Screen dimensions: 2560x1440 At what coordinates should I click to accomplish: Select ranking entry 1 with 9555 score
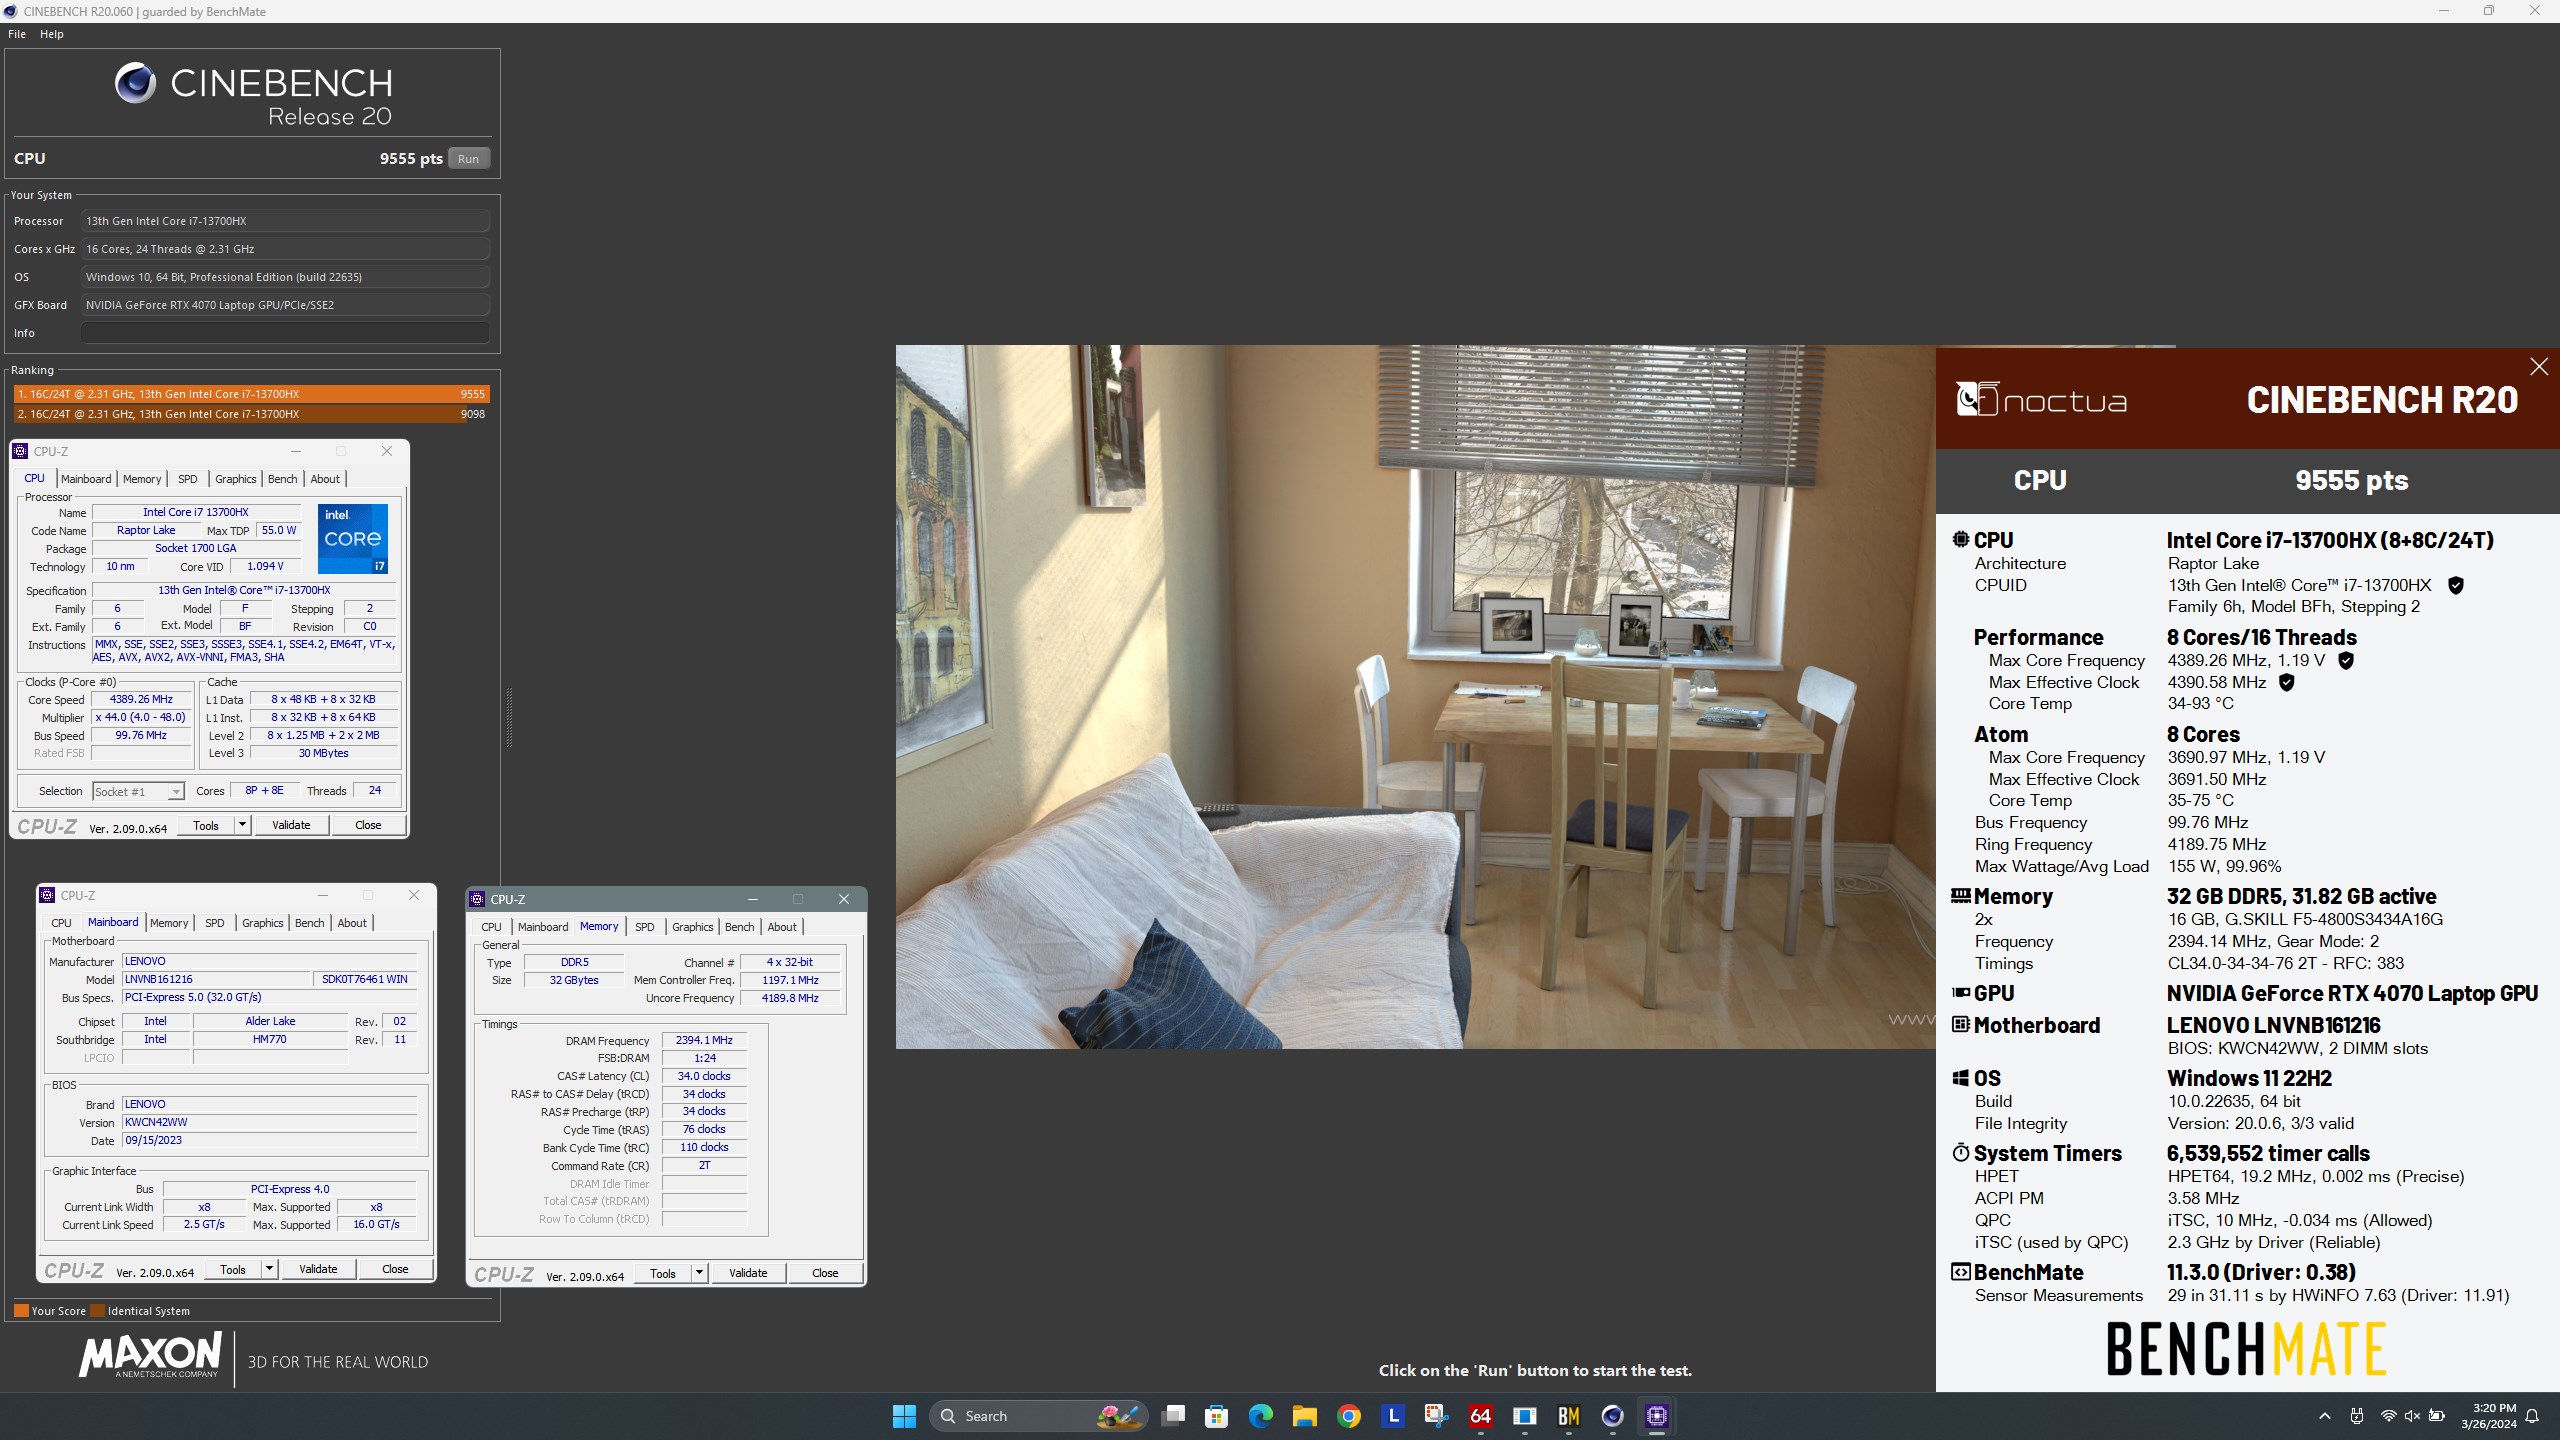point(251,394)
